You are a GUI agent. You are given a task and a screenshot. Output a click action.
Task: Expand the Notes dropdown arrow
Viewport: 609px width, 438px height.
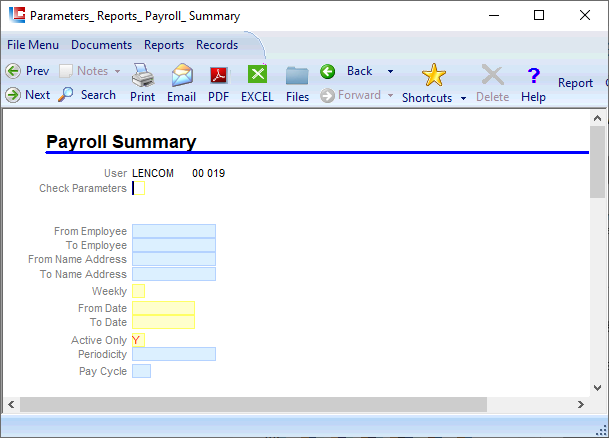117,71
